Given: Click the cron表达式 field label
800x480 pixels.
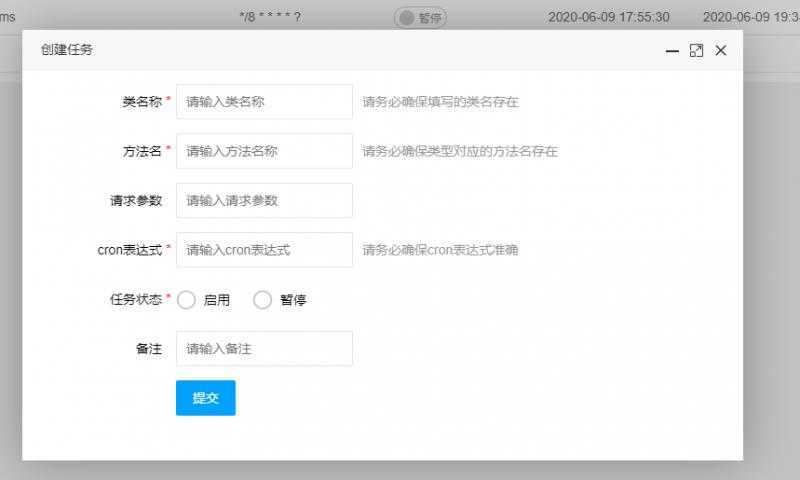Looking at the screenshot, I should coord(130,250).
